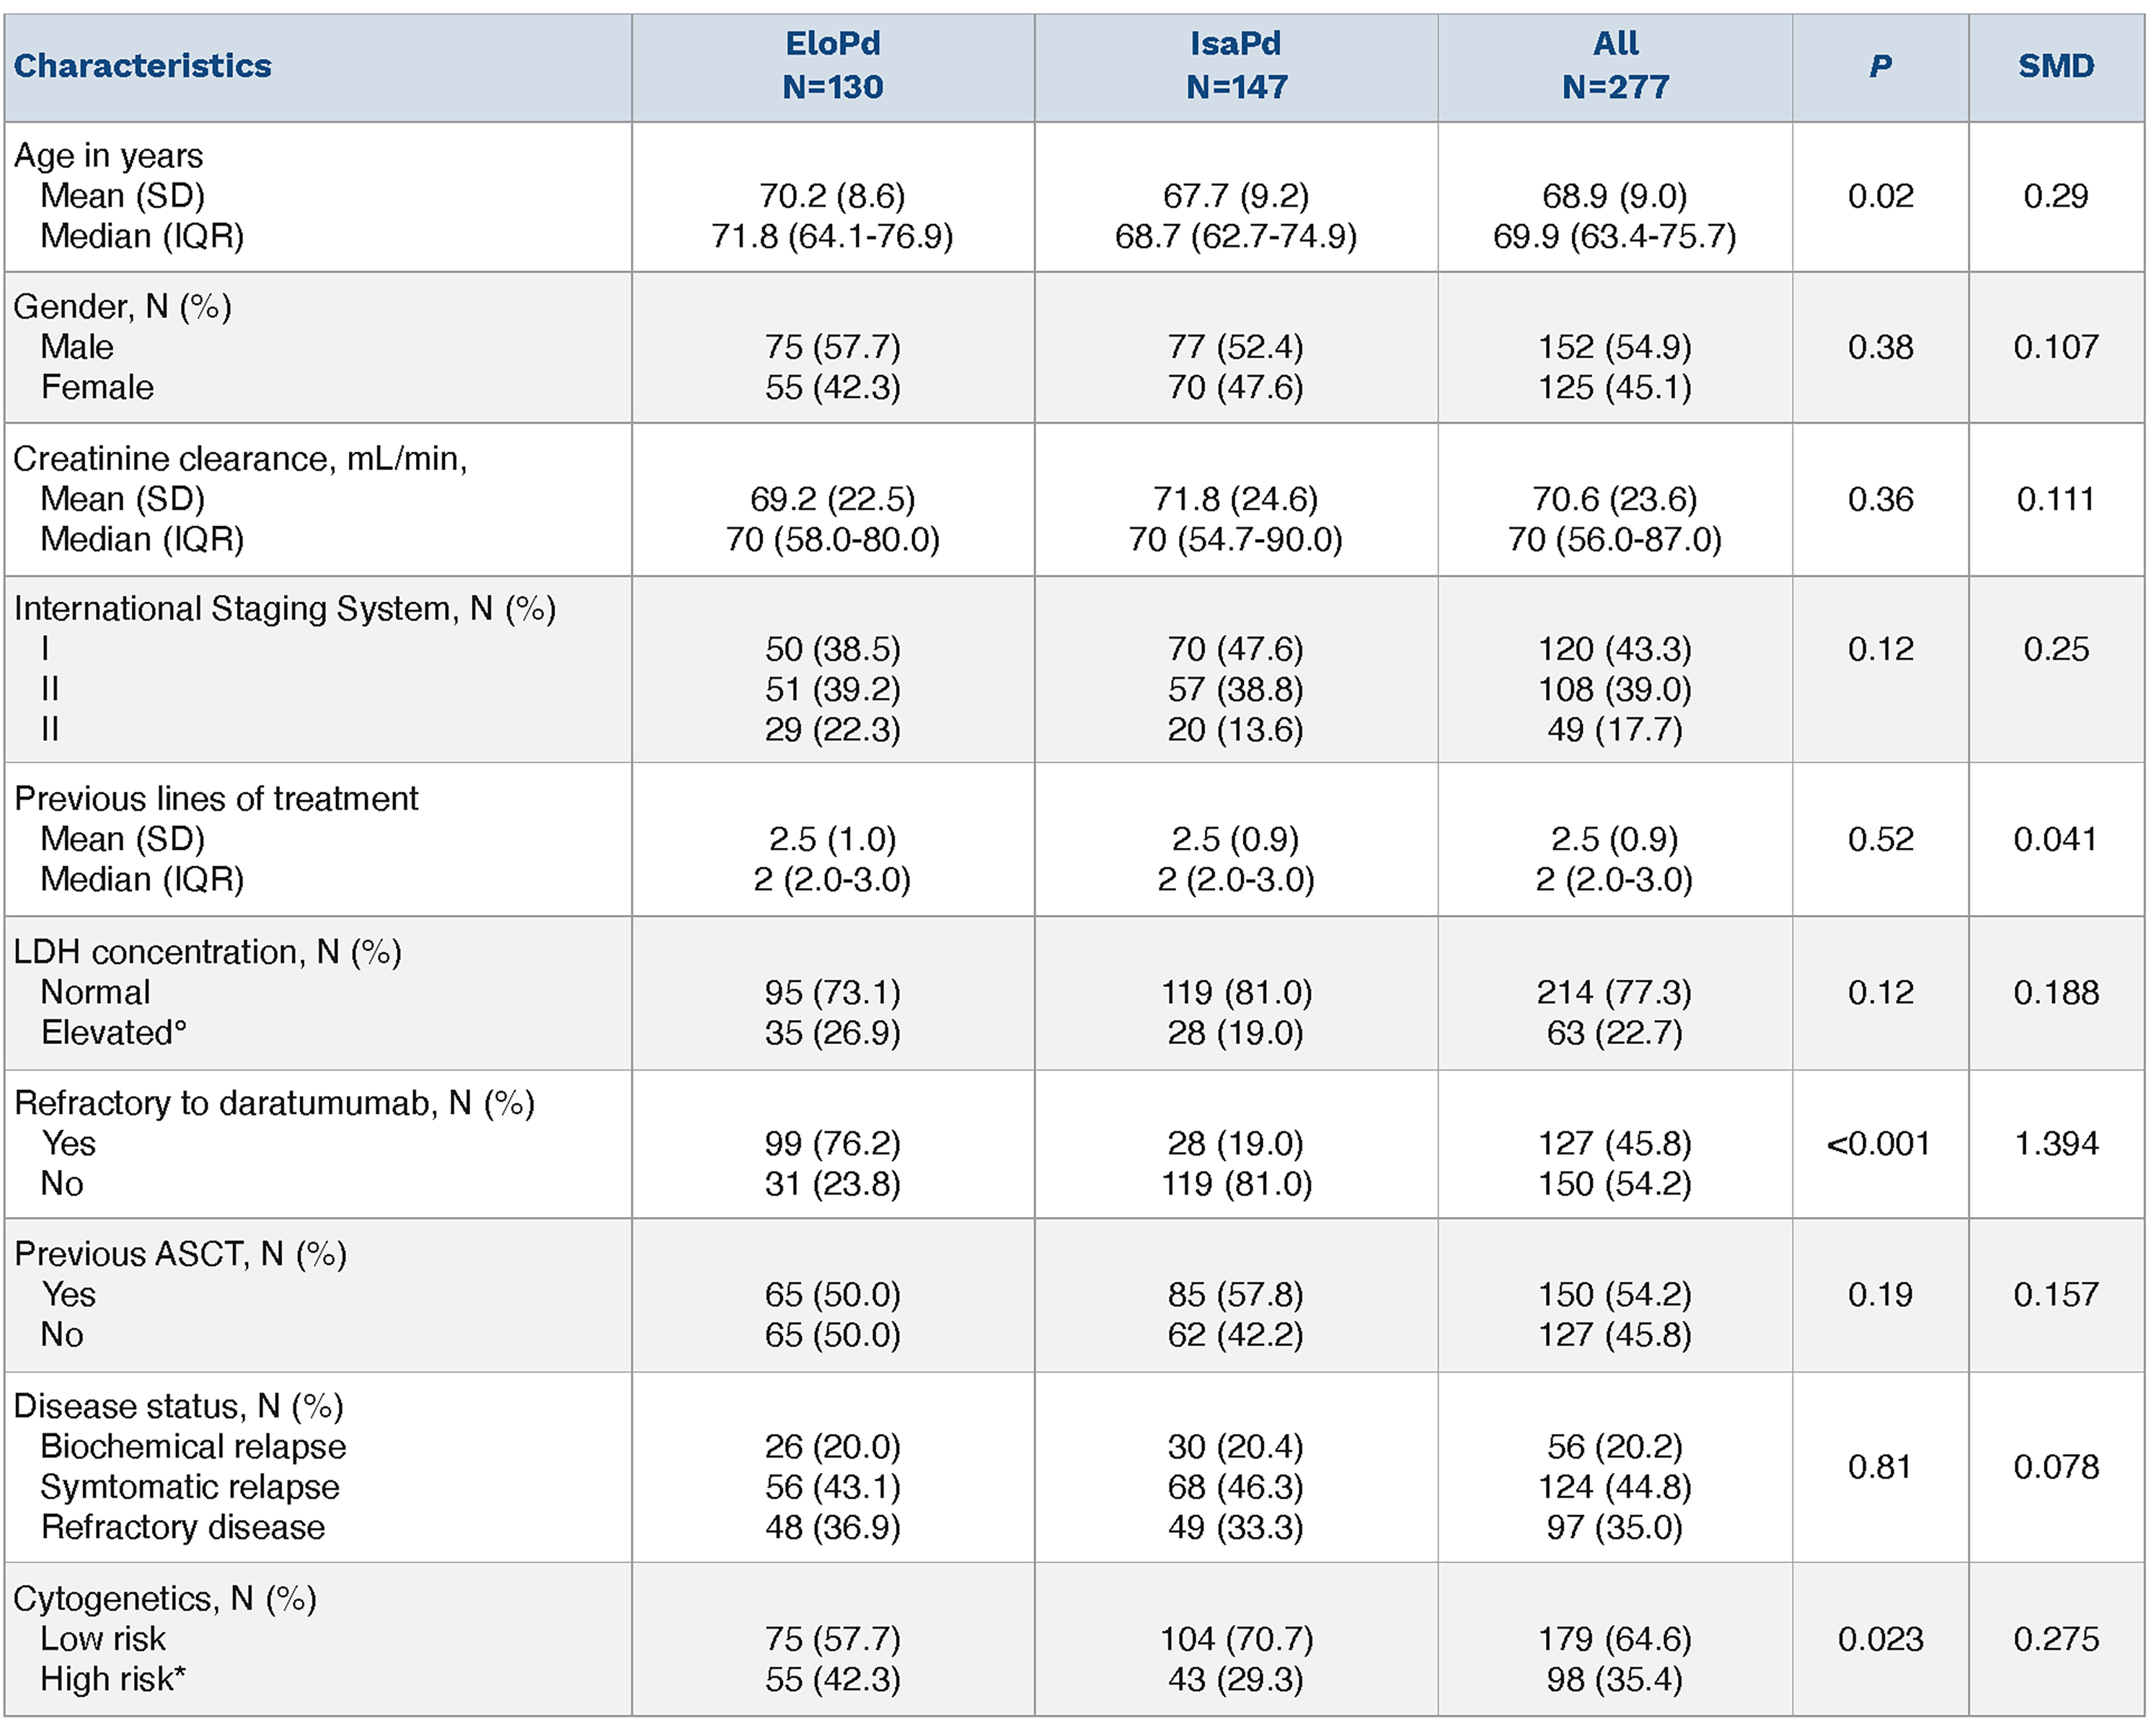Select the Age in years row label
This screenshot has width=2156, height=1734.
tap(108, 156)
